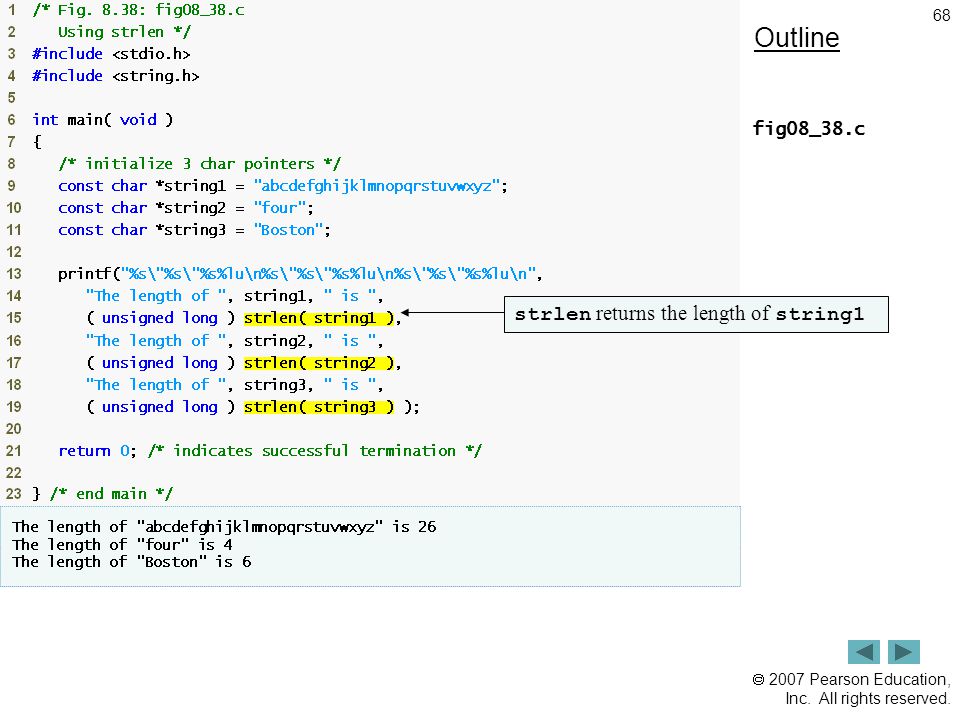Click comment 'initialize 3 char pointers'
Screen dimensions: 960x720
200,164
